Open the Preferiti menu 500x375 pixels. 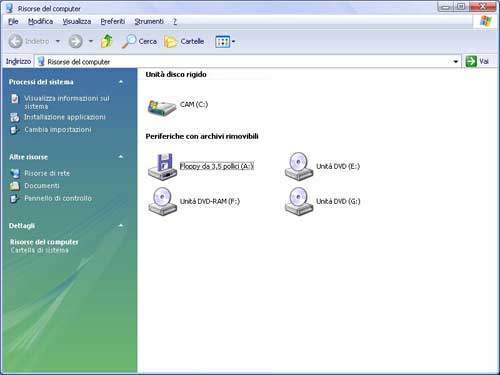pyautogui.click(x=113, y=22)
